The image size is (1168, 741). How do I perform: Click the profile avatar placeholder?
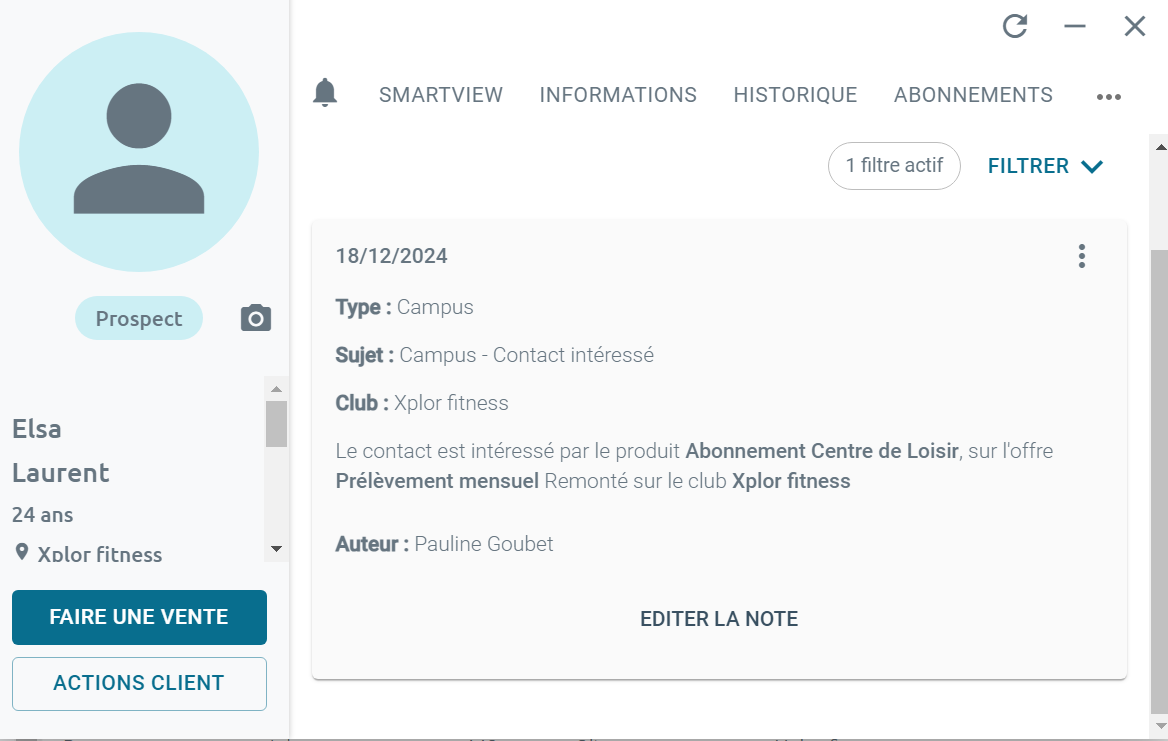[139, 152]
